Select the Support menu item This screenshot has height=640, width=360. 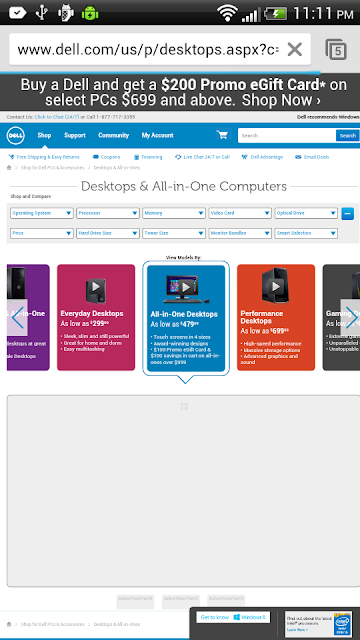(75, 136)
